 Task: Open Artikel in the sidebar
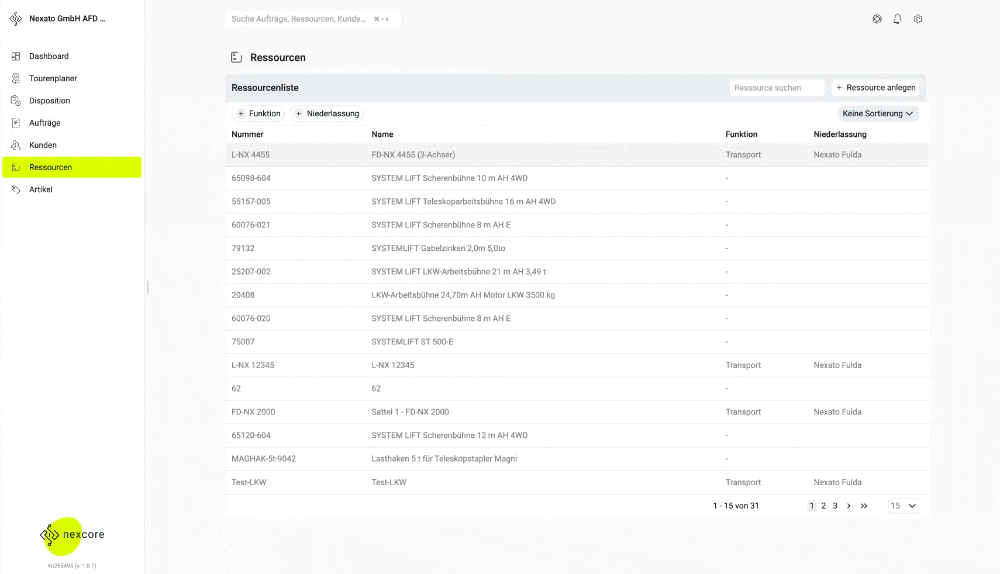tap(41, 189)
